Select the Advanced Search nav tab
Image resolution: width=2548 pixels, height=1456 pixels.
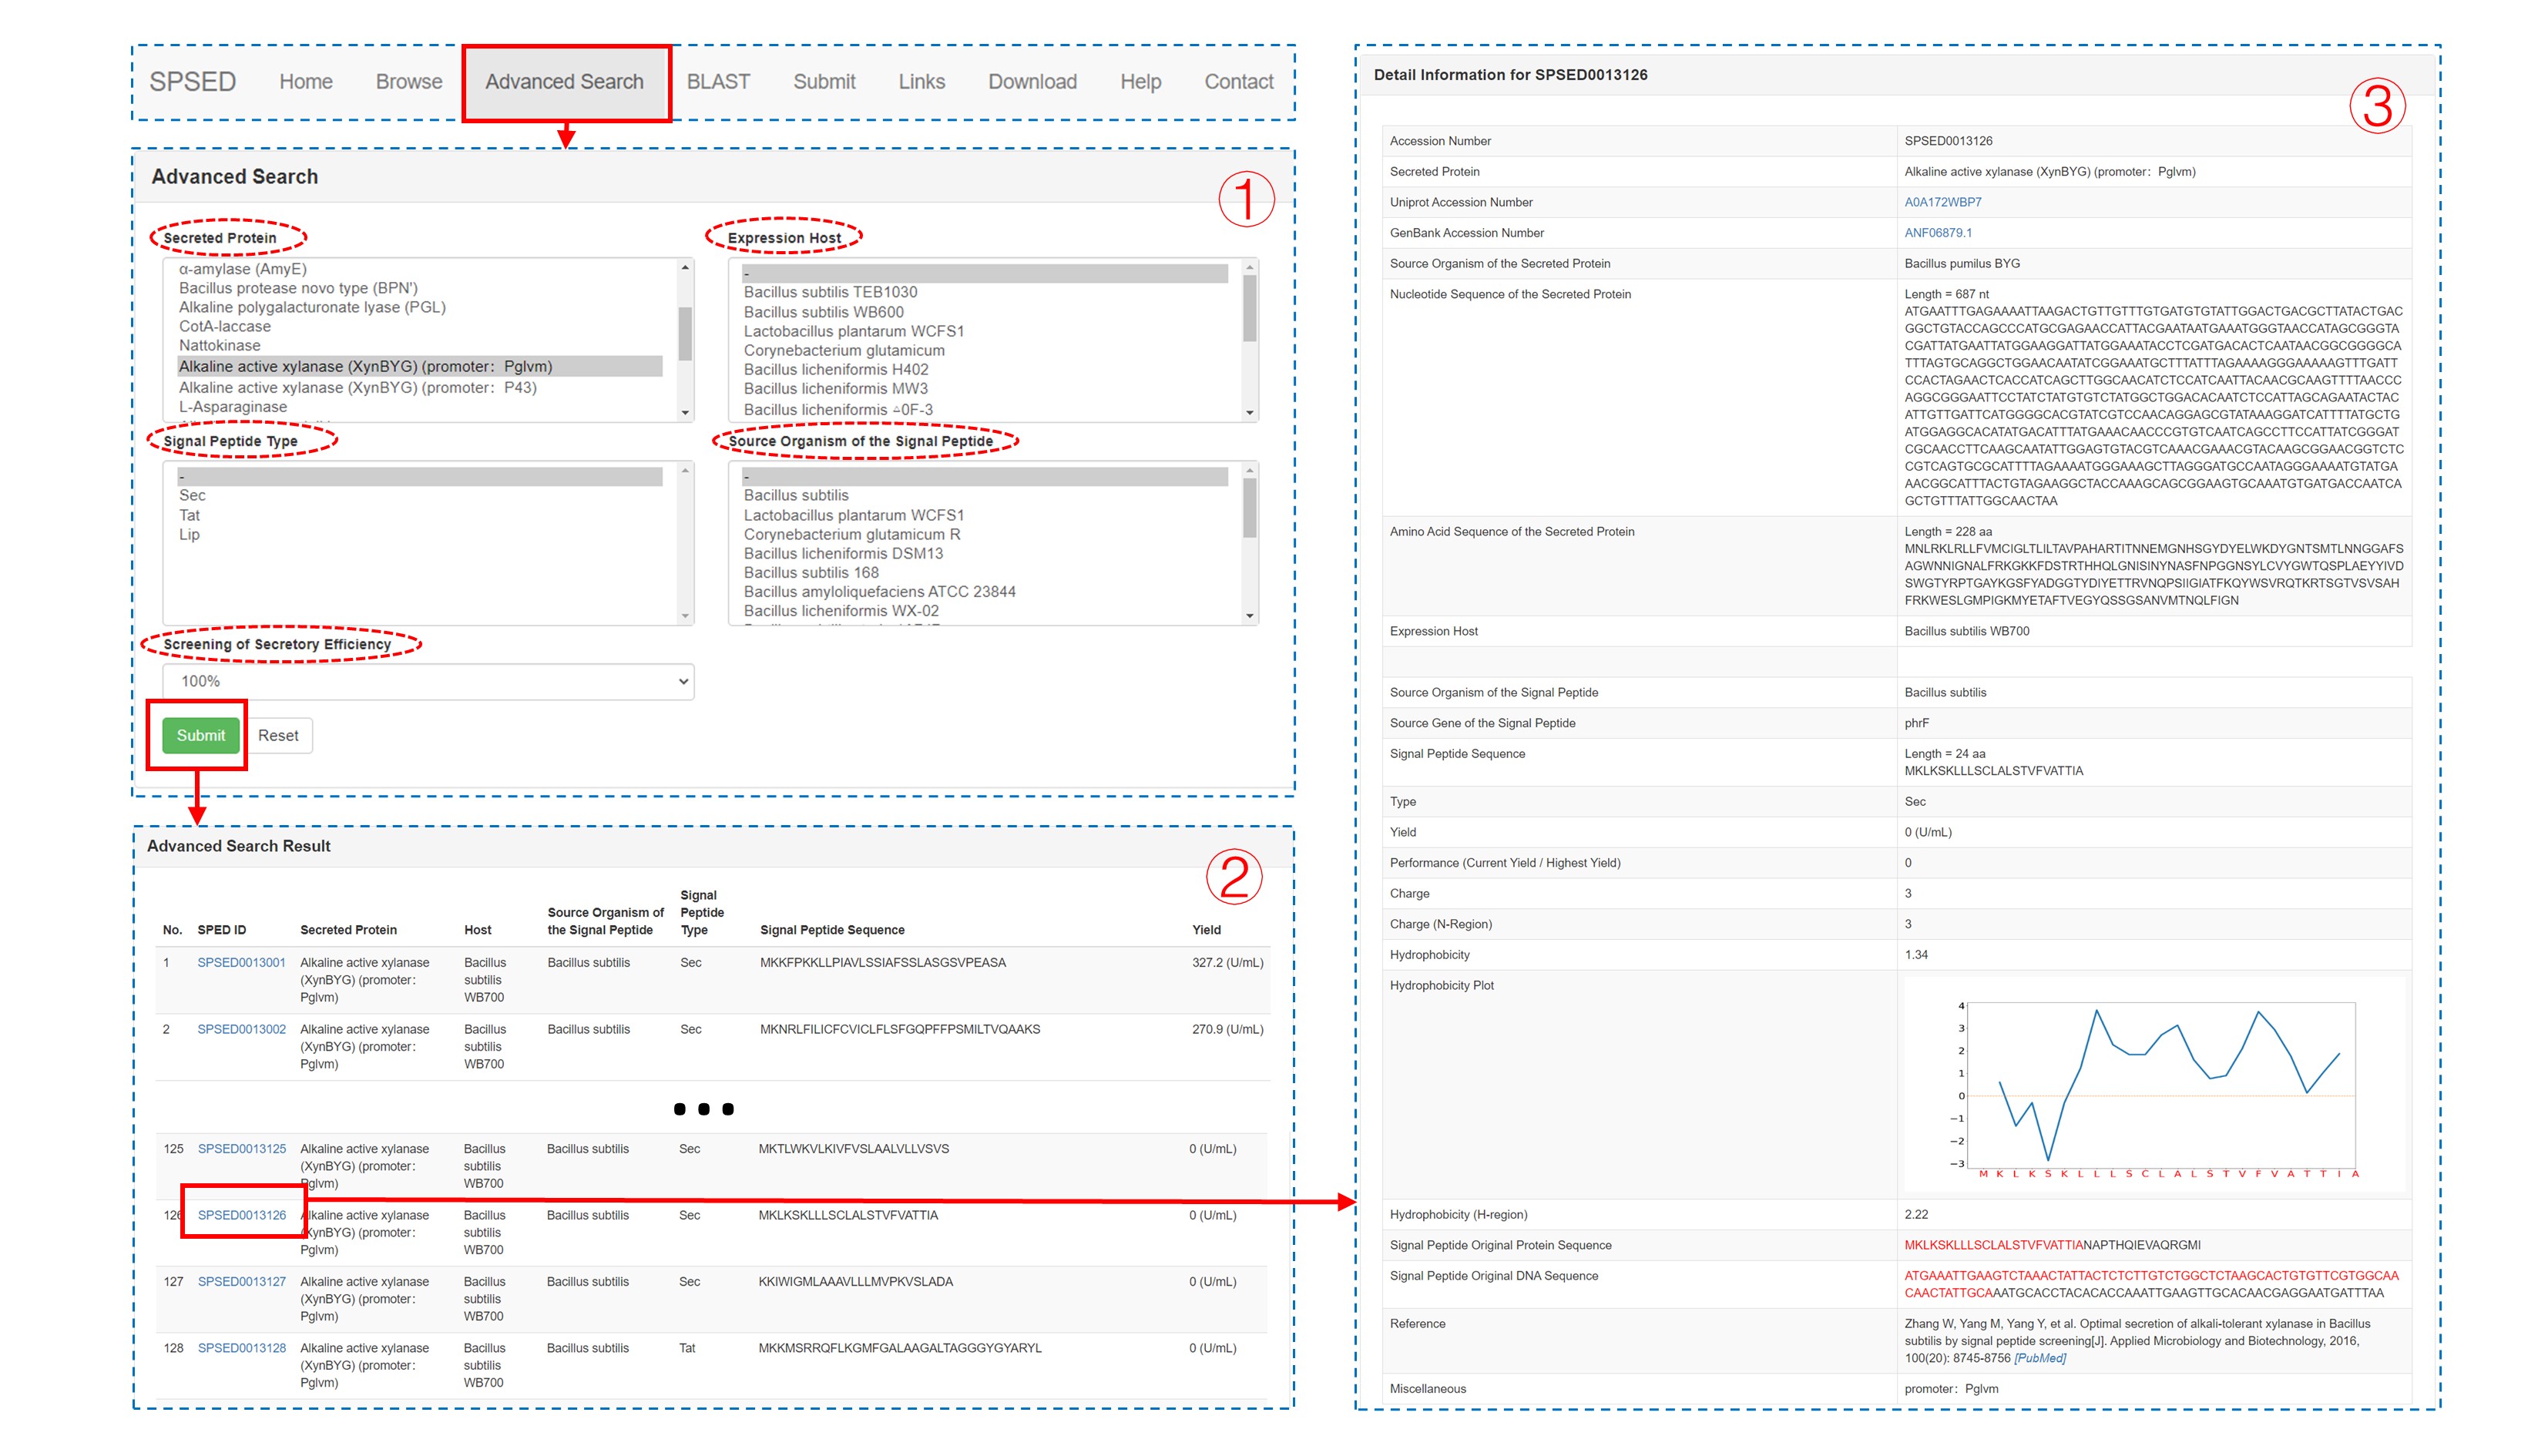(565, 82)
